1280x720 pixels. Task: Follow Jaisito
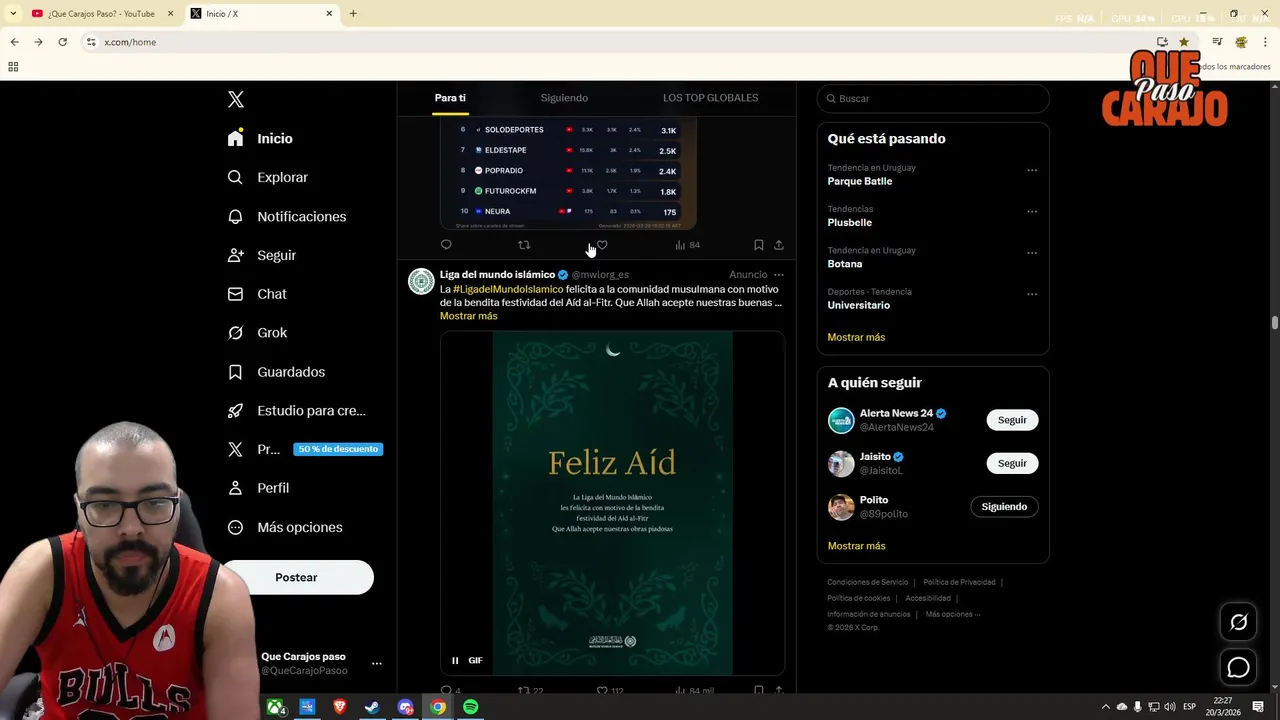1012,463
